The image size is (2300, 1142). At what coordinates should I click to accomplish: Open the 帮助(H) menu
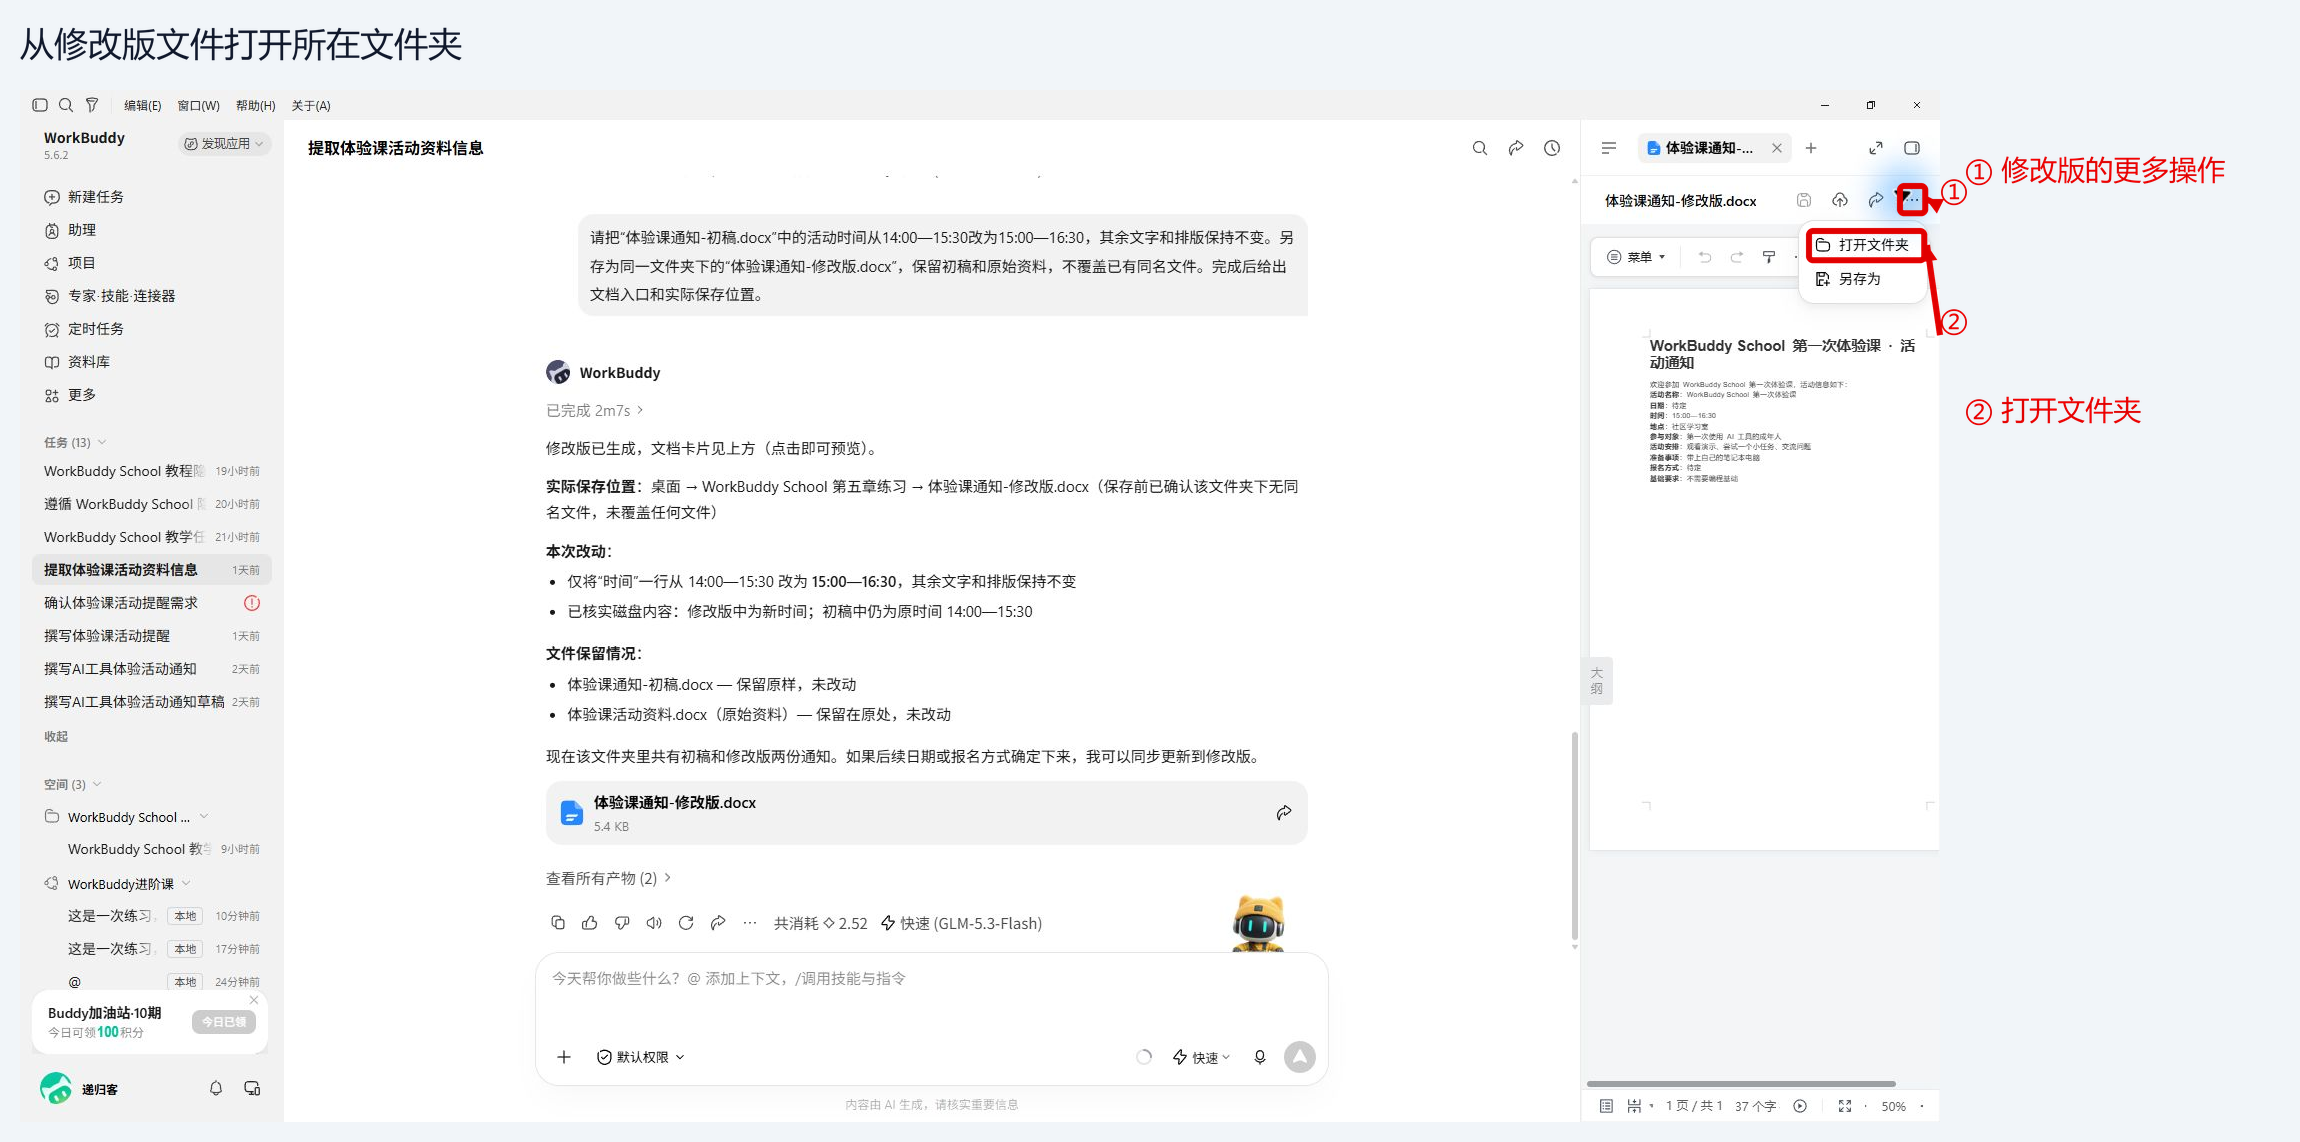[255, 106]
